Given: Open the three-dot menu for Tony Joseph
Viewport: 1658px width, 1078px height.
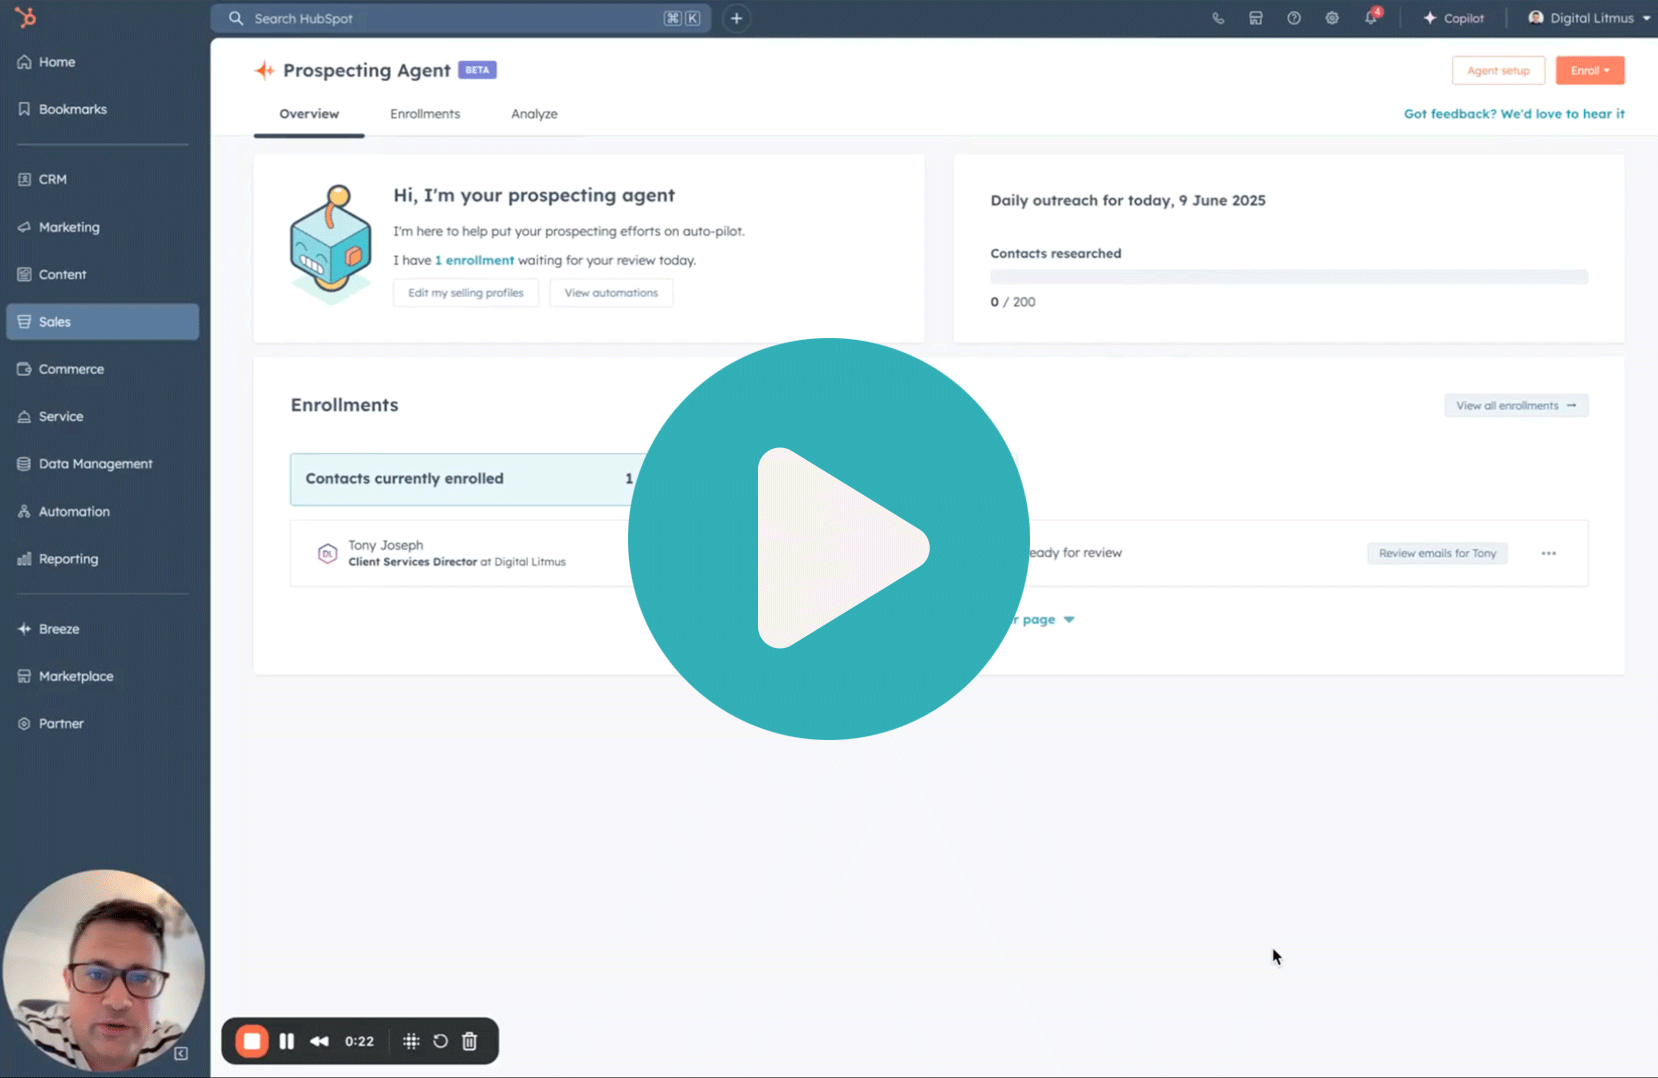Looking at the screenshot, I should pos(1548,553).
